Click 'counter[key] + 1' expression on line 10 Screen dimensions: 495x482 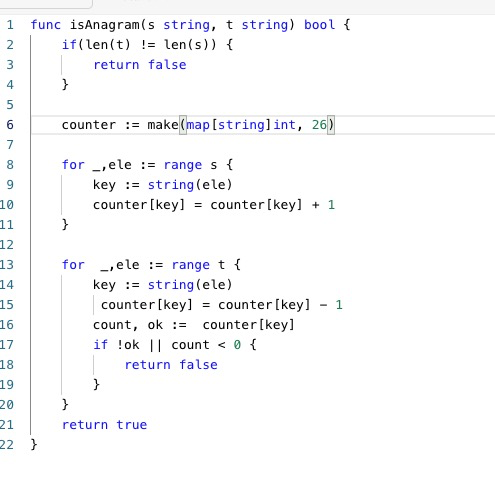click(273, 205)
